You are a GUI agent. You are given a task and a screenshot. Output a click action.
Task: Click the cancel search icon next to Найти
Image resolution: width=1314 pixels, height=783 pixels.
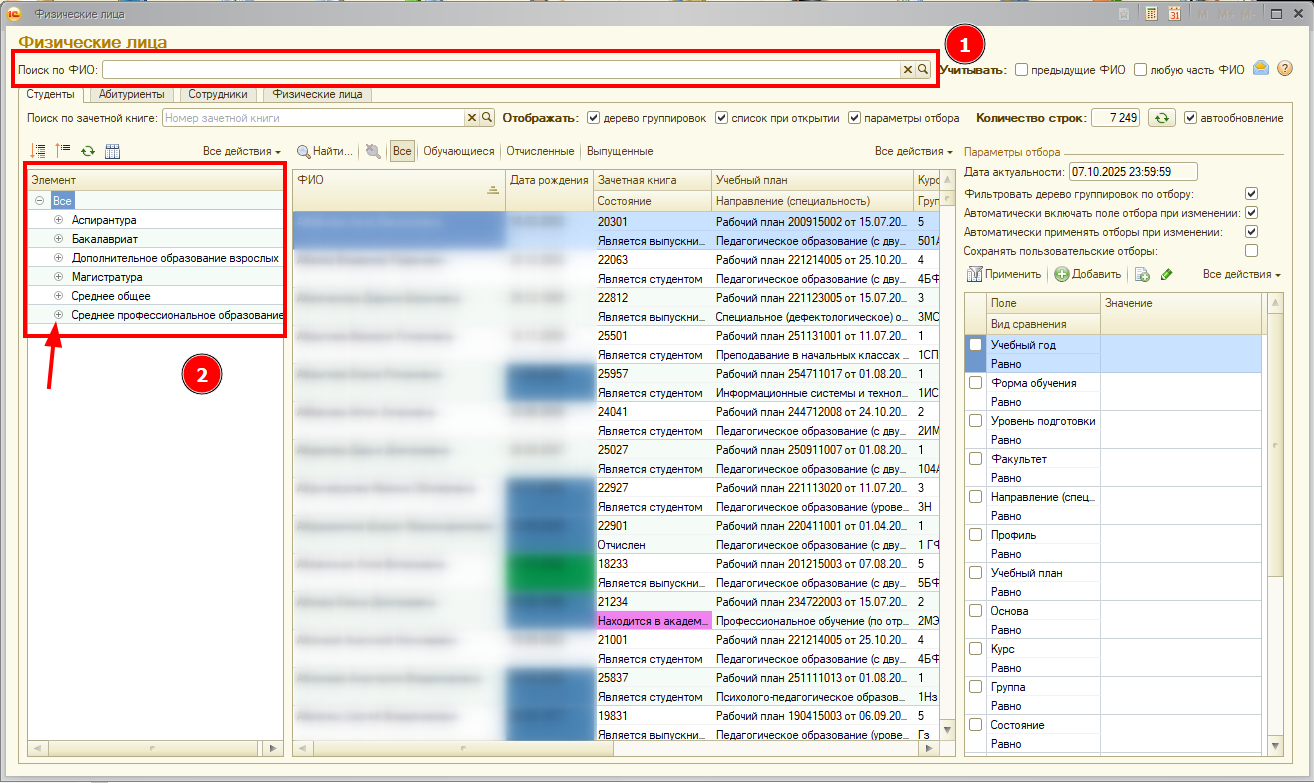click(x=372, y=151)
